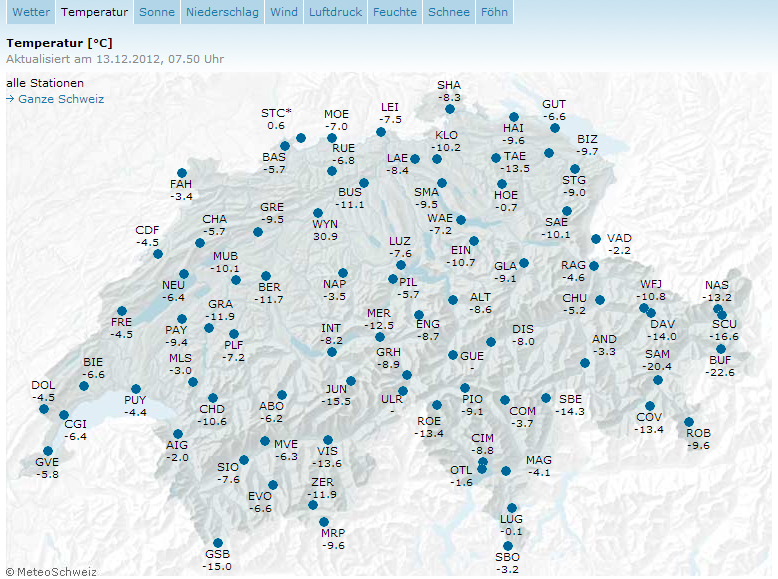778x579 pixels.
Task: Show the Feuchte tab
Action: coord(395,12)
